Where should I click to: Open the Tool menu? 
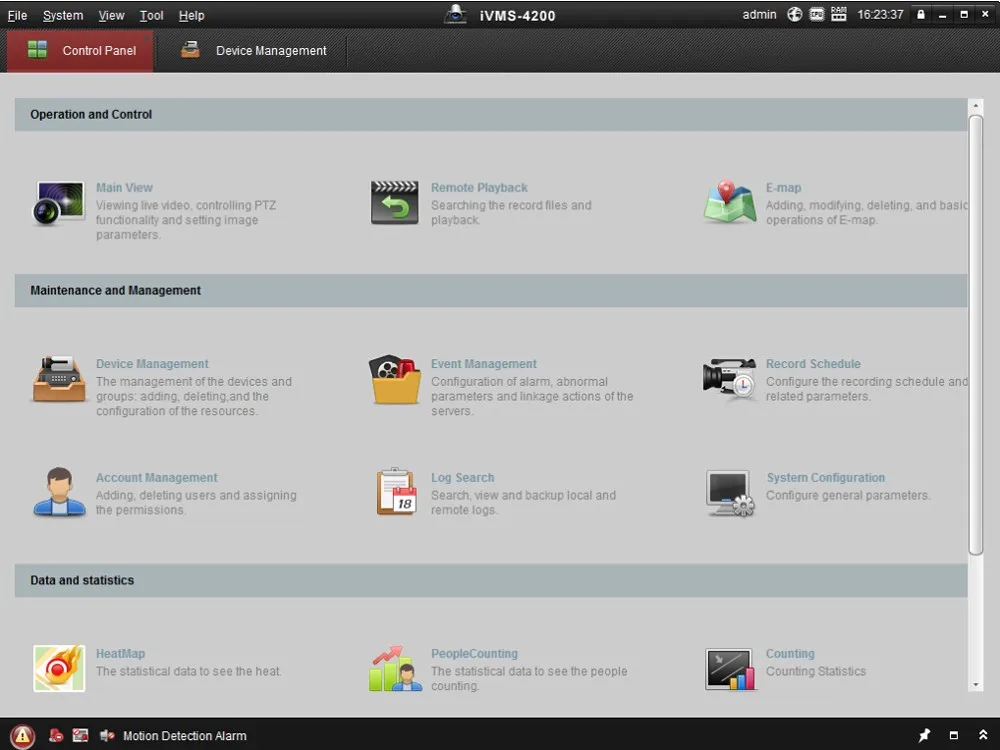pyautogui.click(x=151, y=15)
